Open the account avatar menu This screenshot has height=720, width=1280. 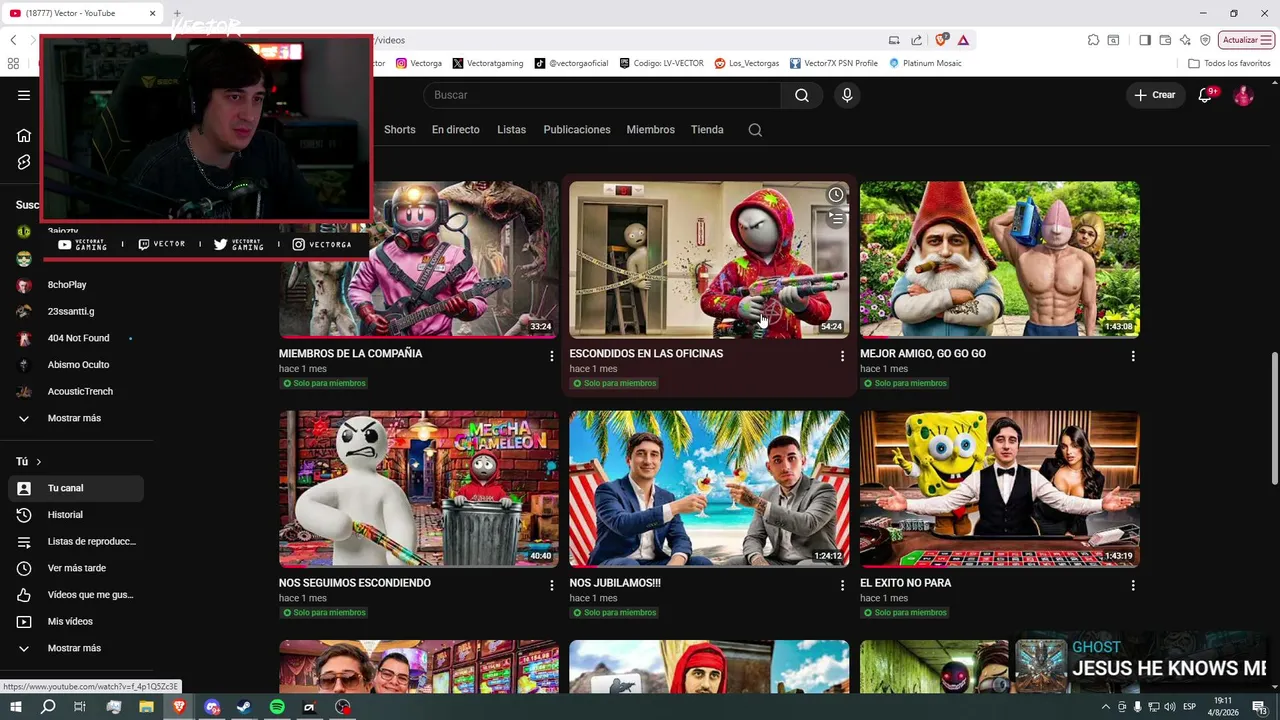pos(1243,95)
